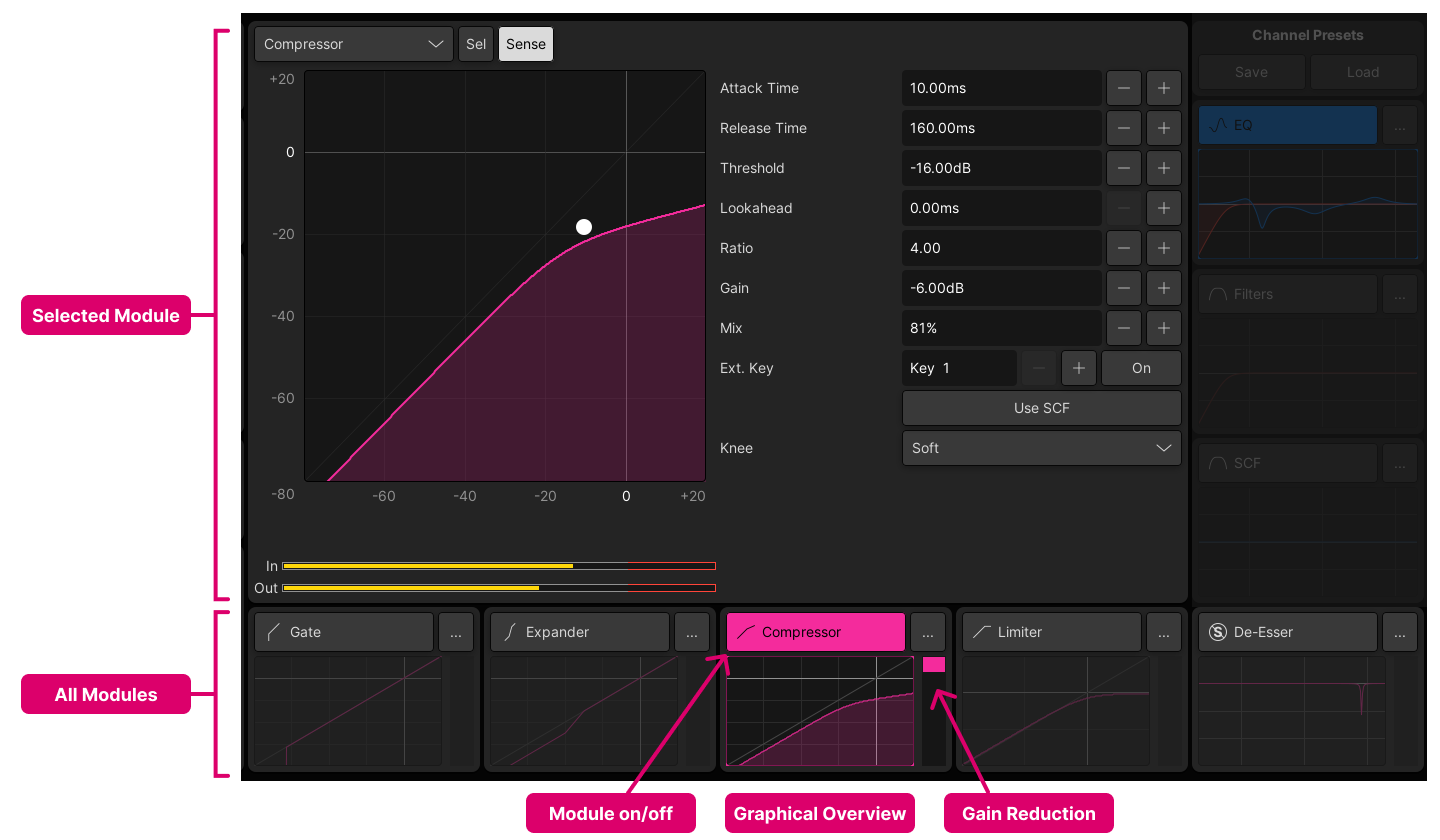Open Gate module options ellipsis
1440x840 pixels.
(456, 632)
